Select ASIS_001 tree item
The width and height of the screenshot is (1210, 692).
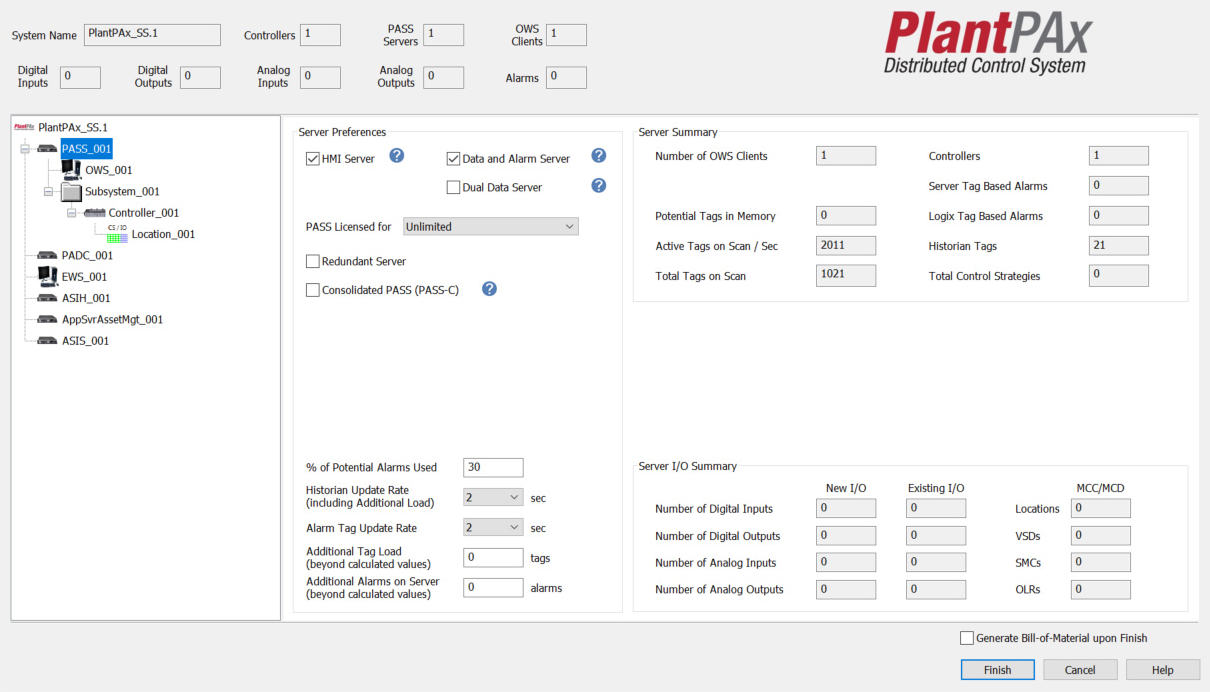86,341
